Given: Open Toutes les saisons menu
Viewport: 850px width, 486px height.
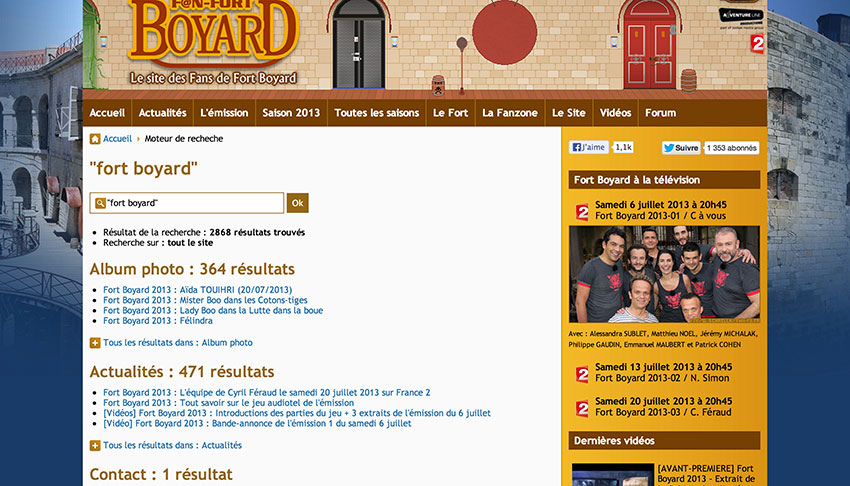Looking at the screenshot, I should click(x=376, y=113).
